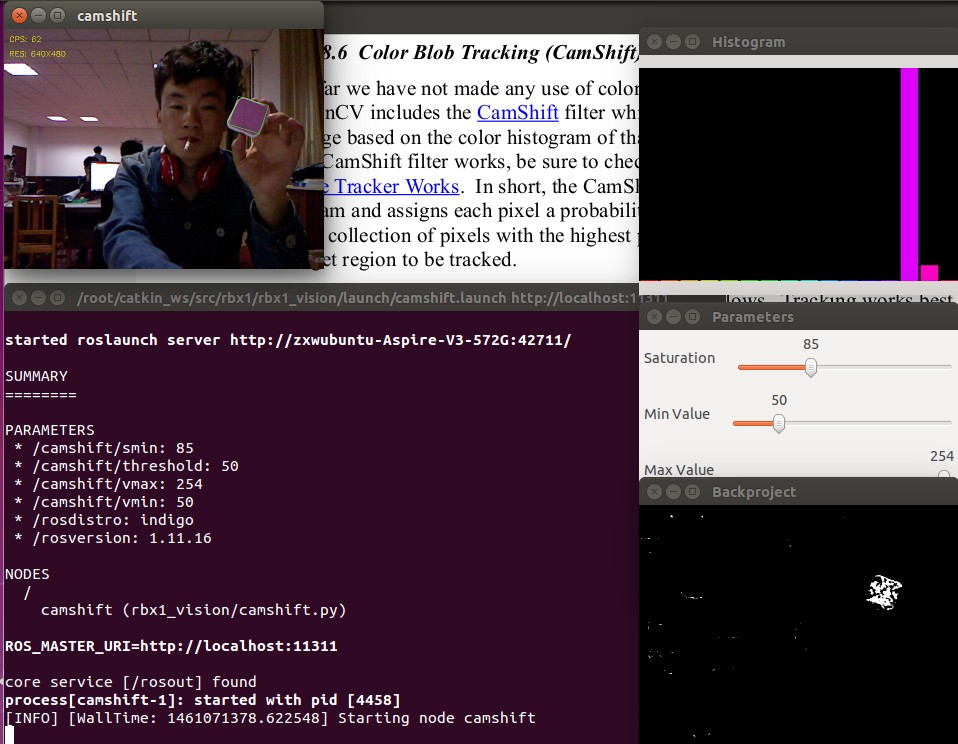The width and height of the screenshot is (958, 744).
Task: Click the NODES heading in terminal
Action: point(27,574)
